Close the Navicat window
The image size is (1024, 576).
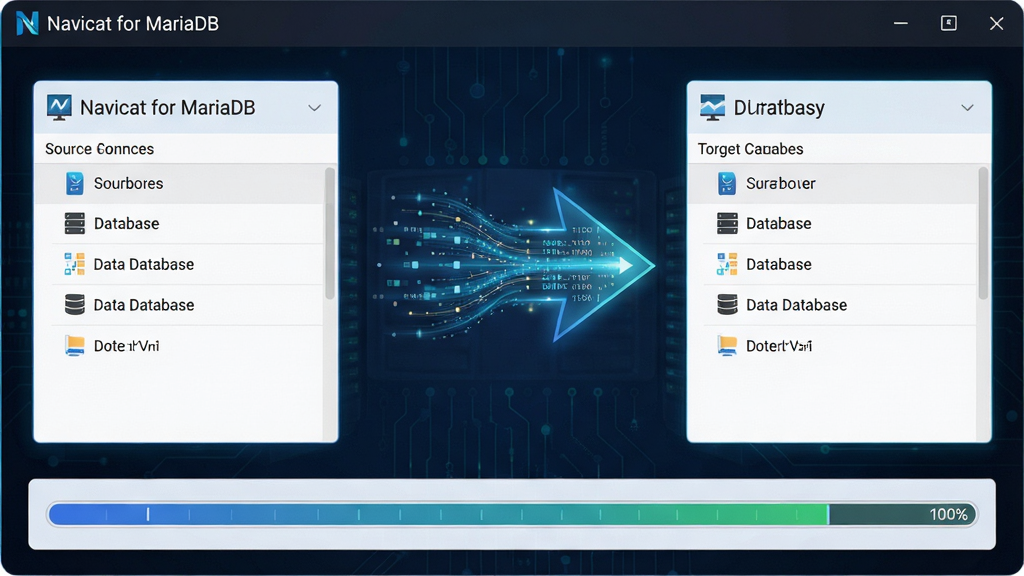pyautogui.click(x=997, y=24)
